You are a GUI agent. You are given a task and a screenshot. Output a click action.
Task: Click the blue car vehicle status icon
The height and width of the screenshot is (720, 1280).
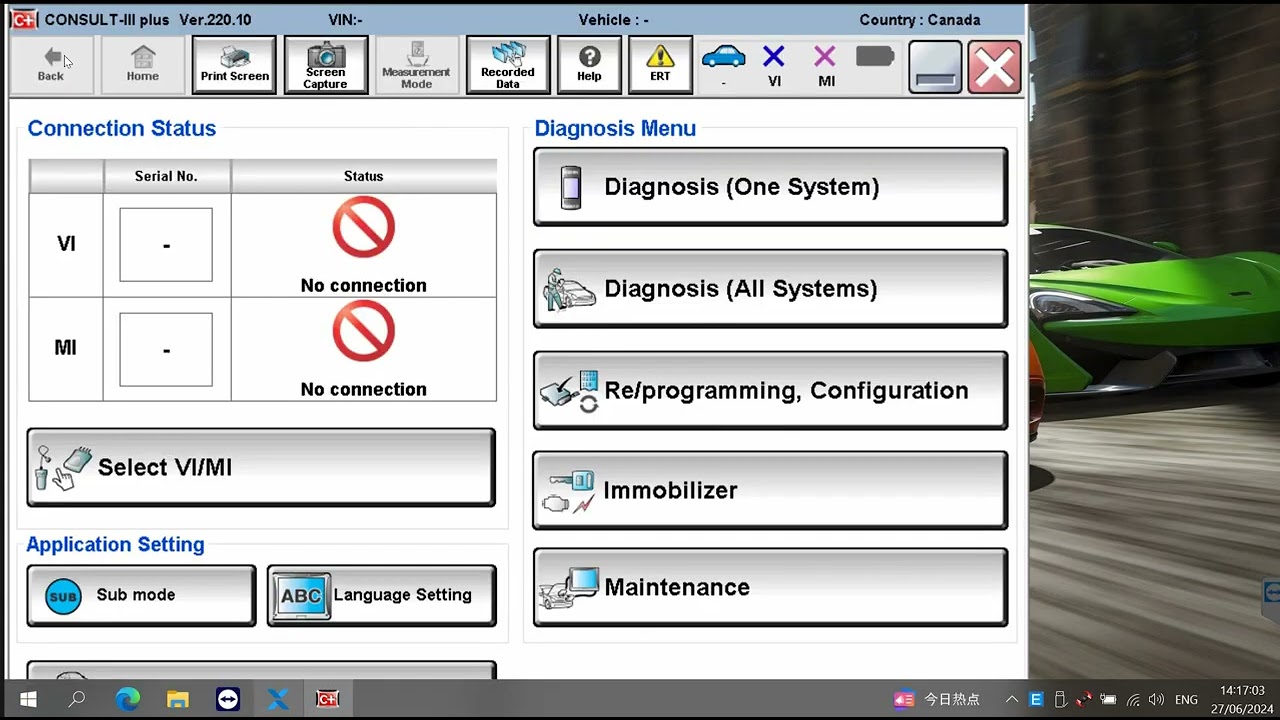pyautogui.click(x=723, y=57)
